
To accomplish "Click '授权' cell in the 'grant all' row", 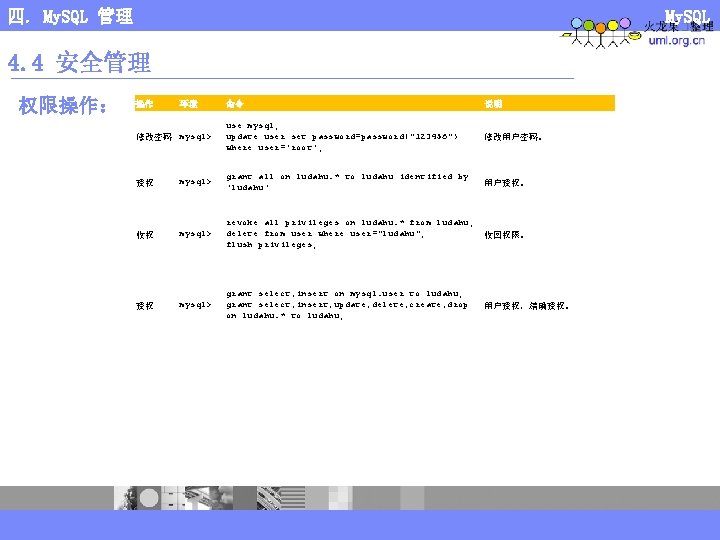I will point(145,183).
